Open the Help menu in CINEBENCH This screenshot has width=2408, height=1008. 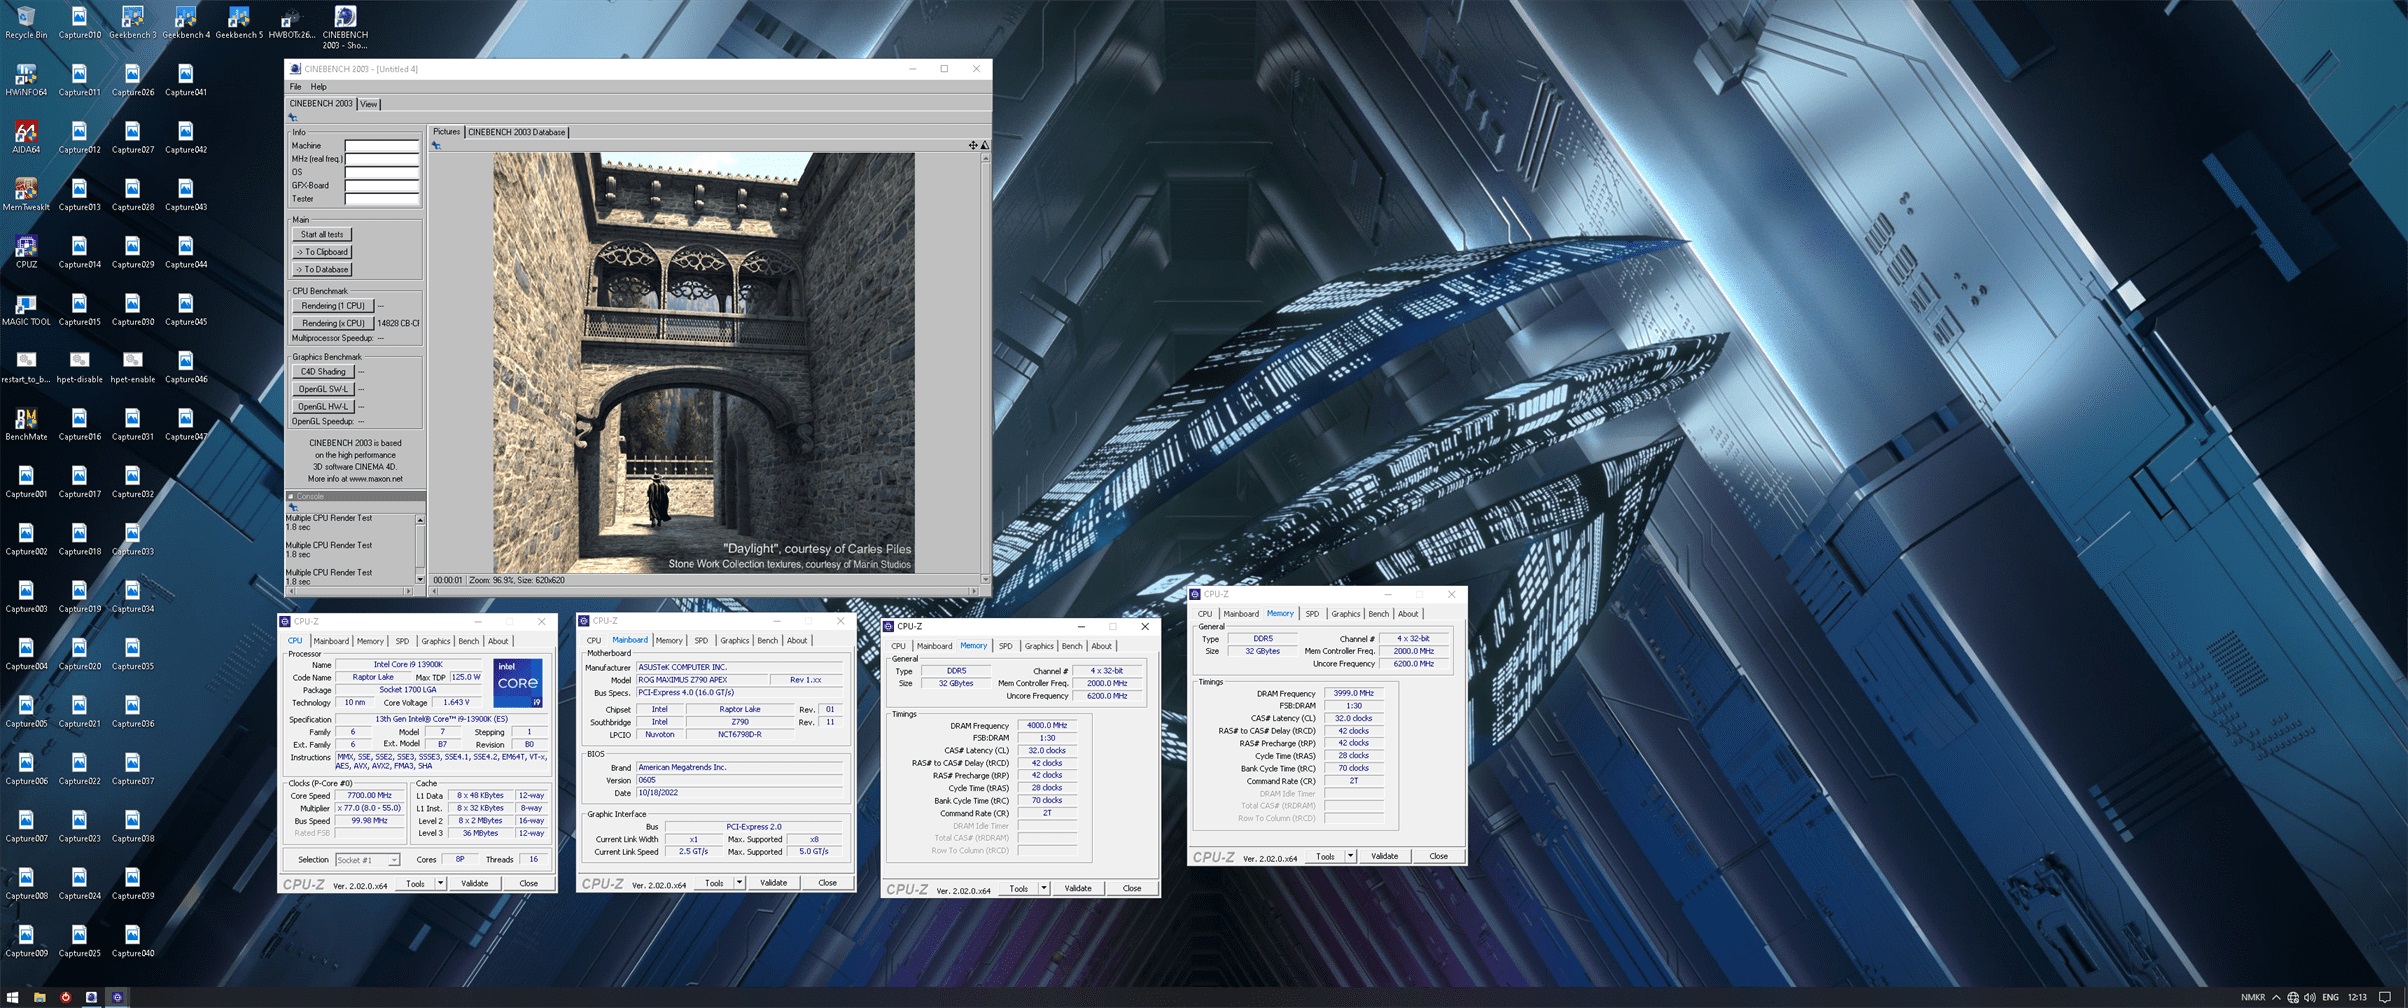click(x=318, y=87)
